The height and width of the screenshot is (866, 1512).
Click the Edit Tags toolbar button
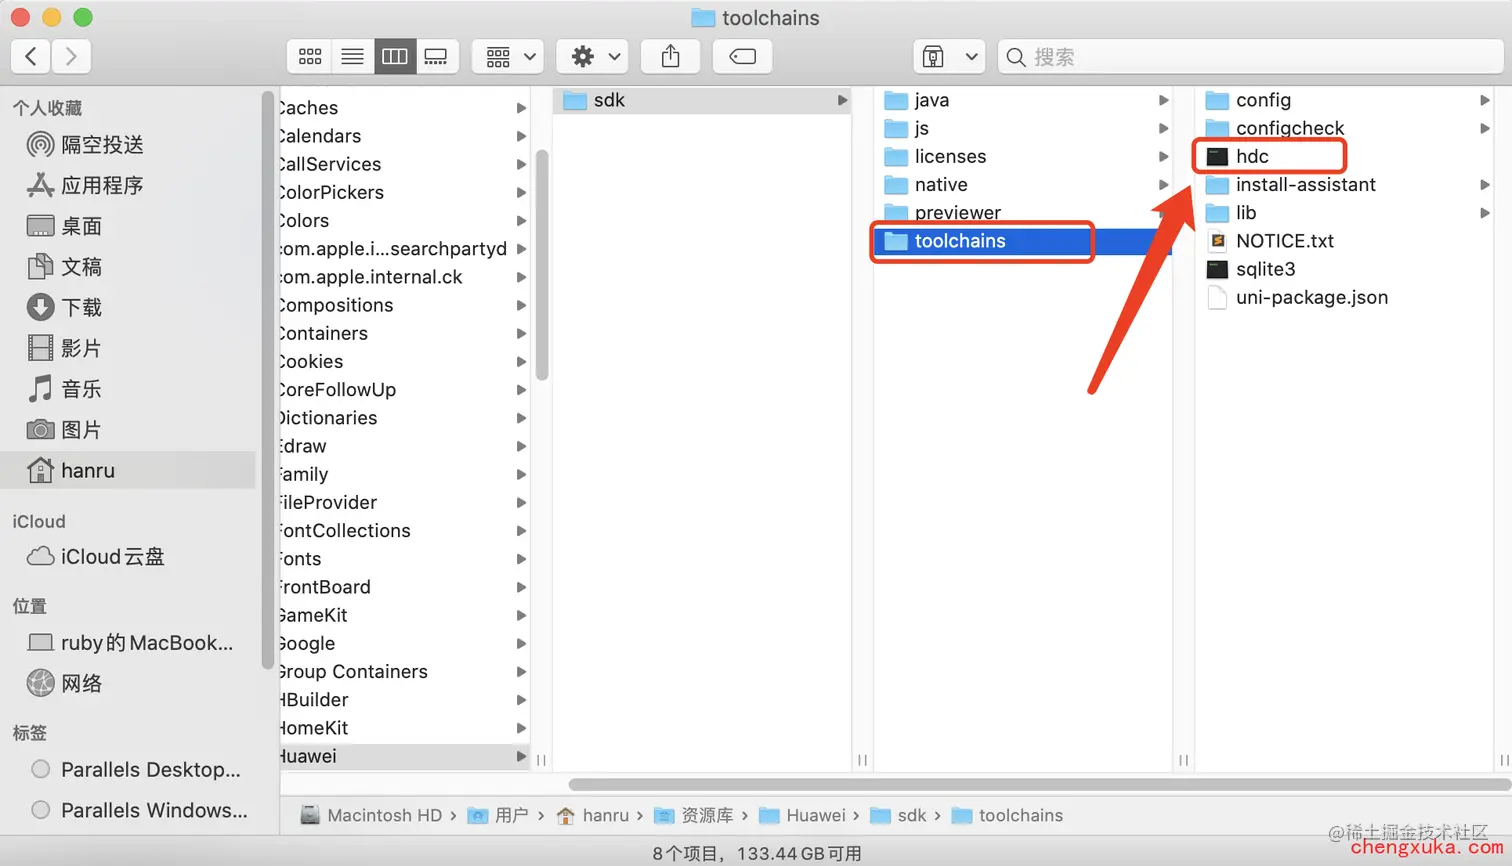click(x=742, y=56)
